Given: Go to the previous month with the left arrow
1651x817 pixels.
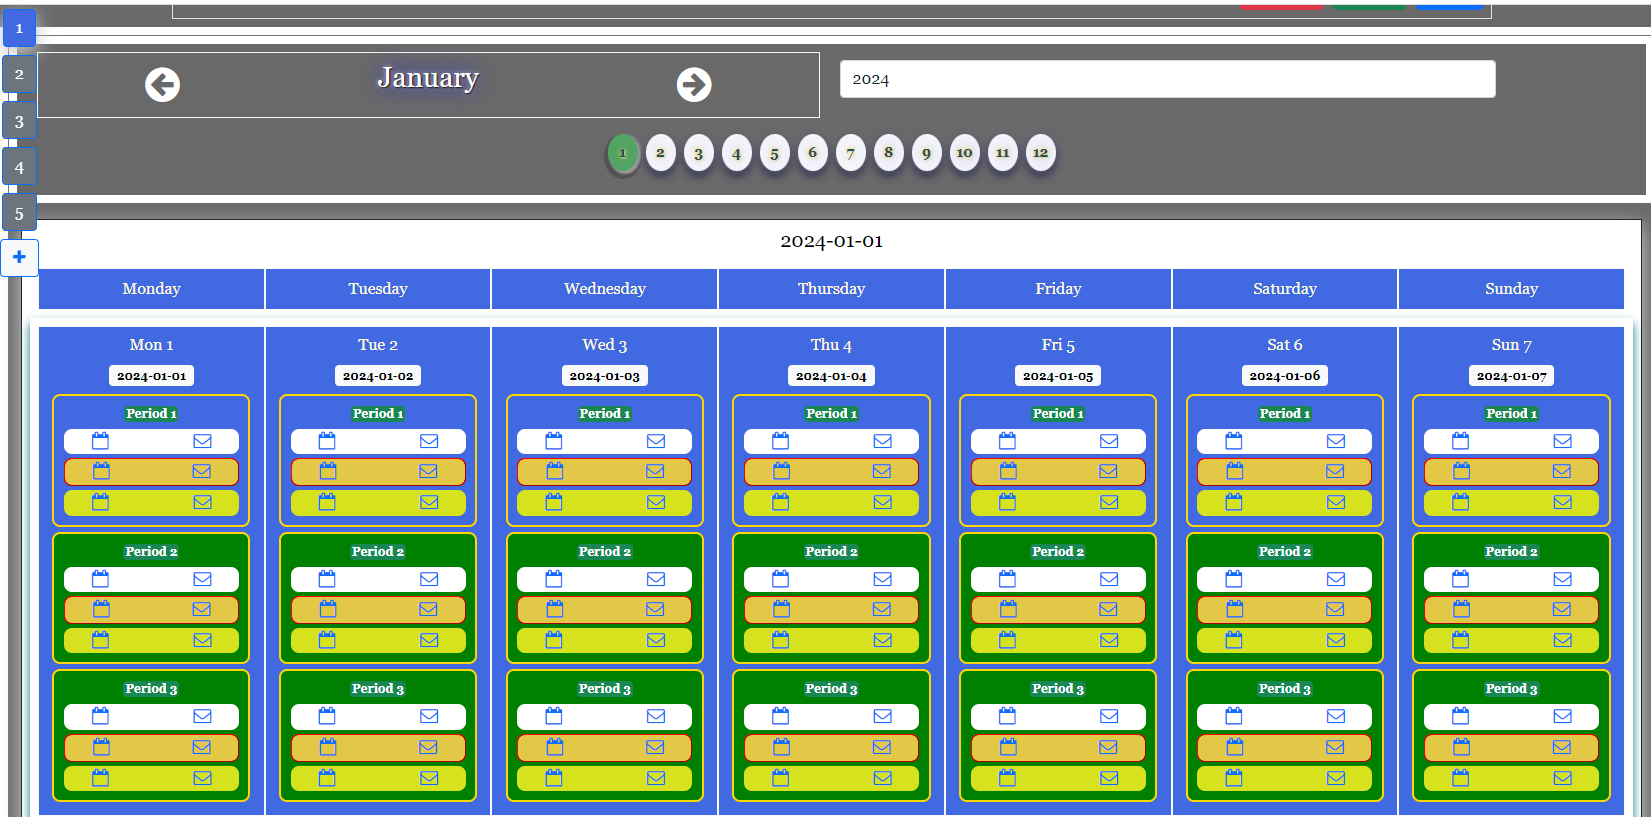Looking at the screenshot, I should point(162,85).
